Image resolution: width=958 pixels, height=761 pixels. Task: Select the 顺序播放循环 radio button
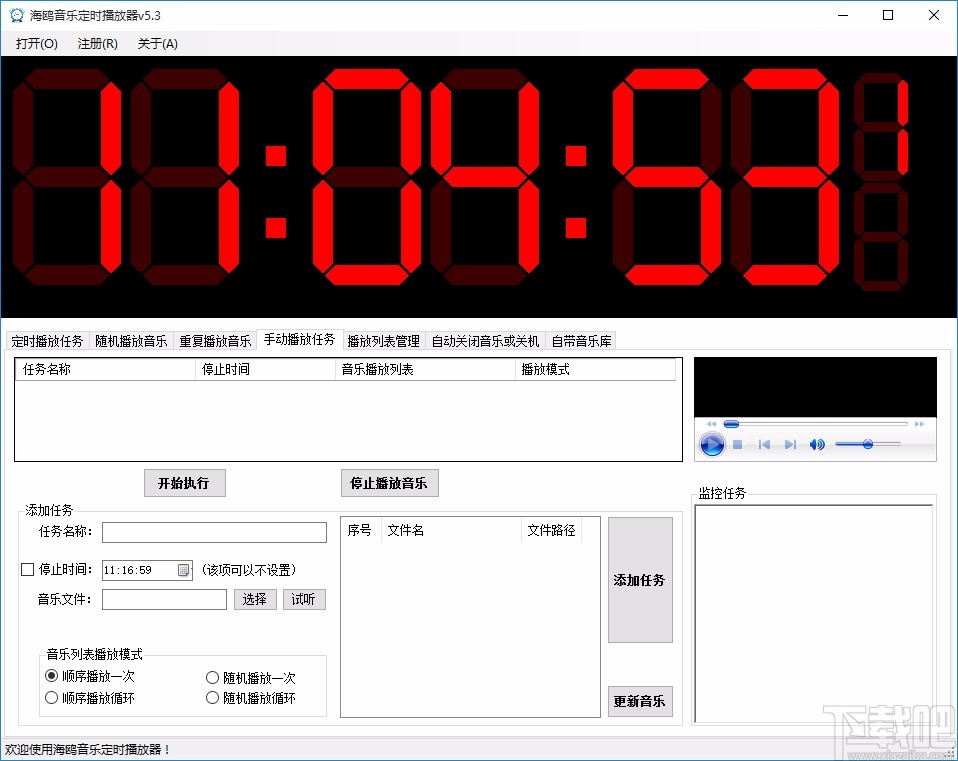(52, 697)
